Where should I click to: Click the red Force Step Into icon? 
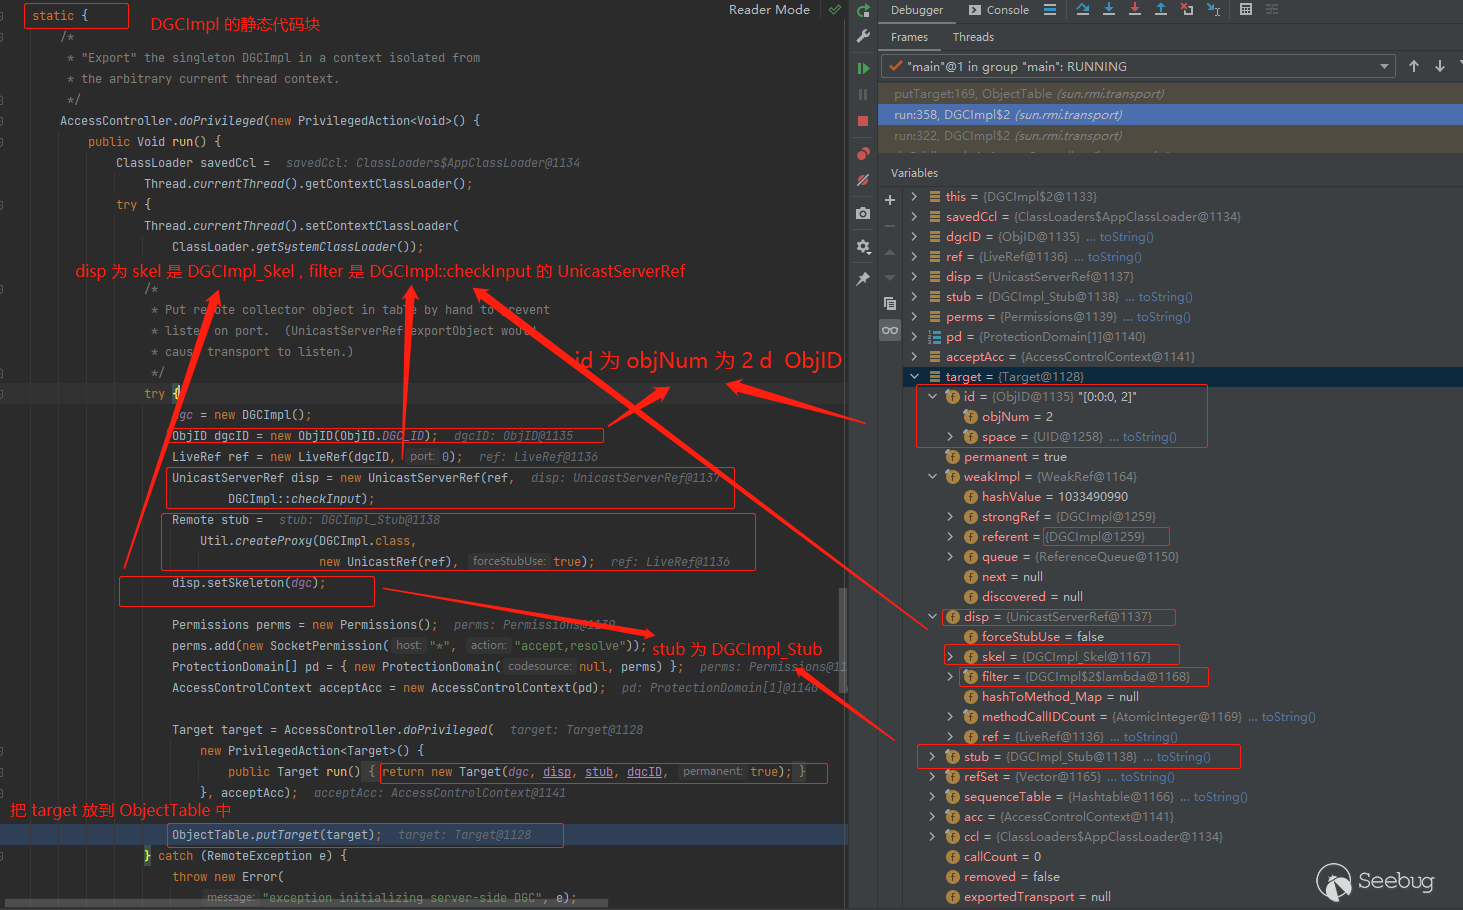coord(1135,10)
